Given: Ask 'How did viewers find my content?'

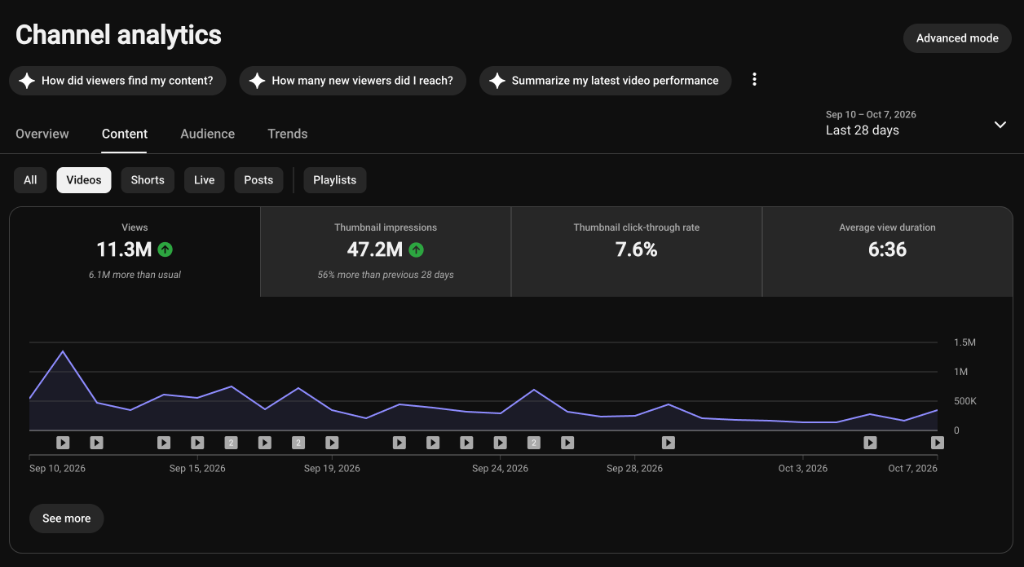Looking at the screenshot, I should tap(118, 81).
